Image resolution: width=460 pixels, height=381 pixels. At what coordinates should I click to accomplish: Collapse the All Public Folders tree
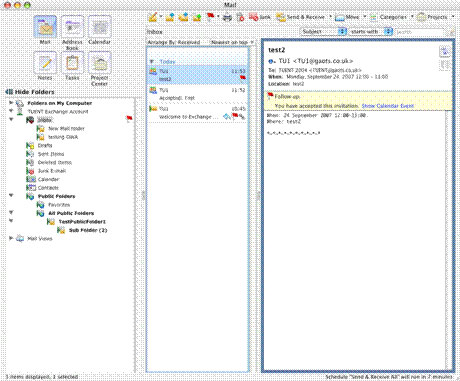coord(11,212)
